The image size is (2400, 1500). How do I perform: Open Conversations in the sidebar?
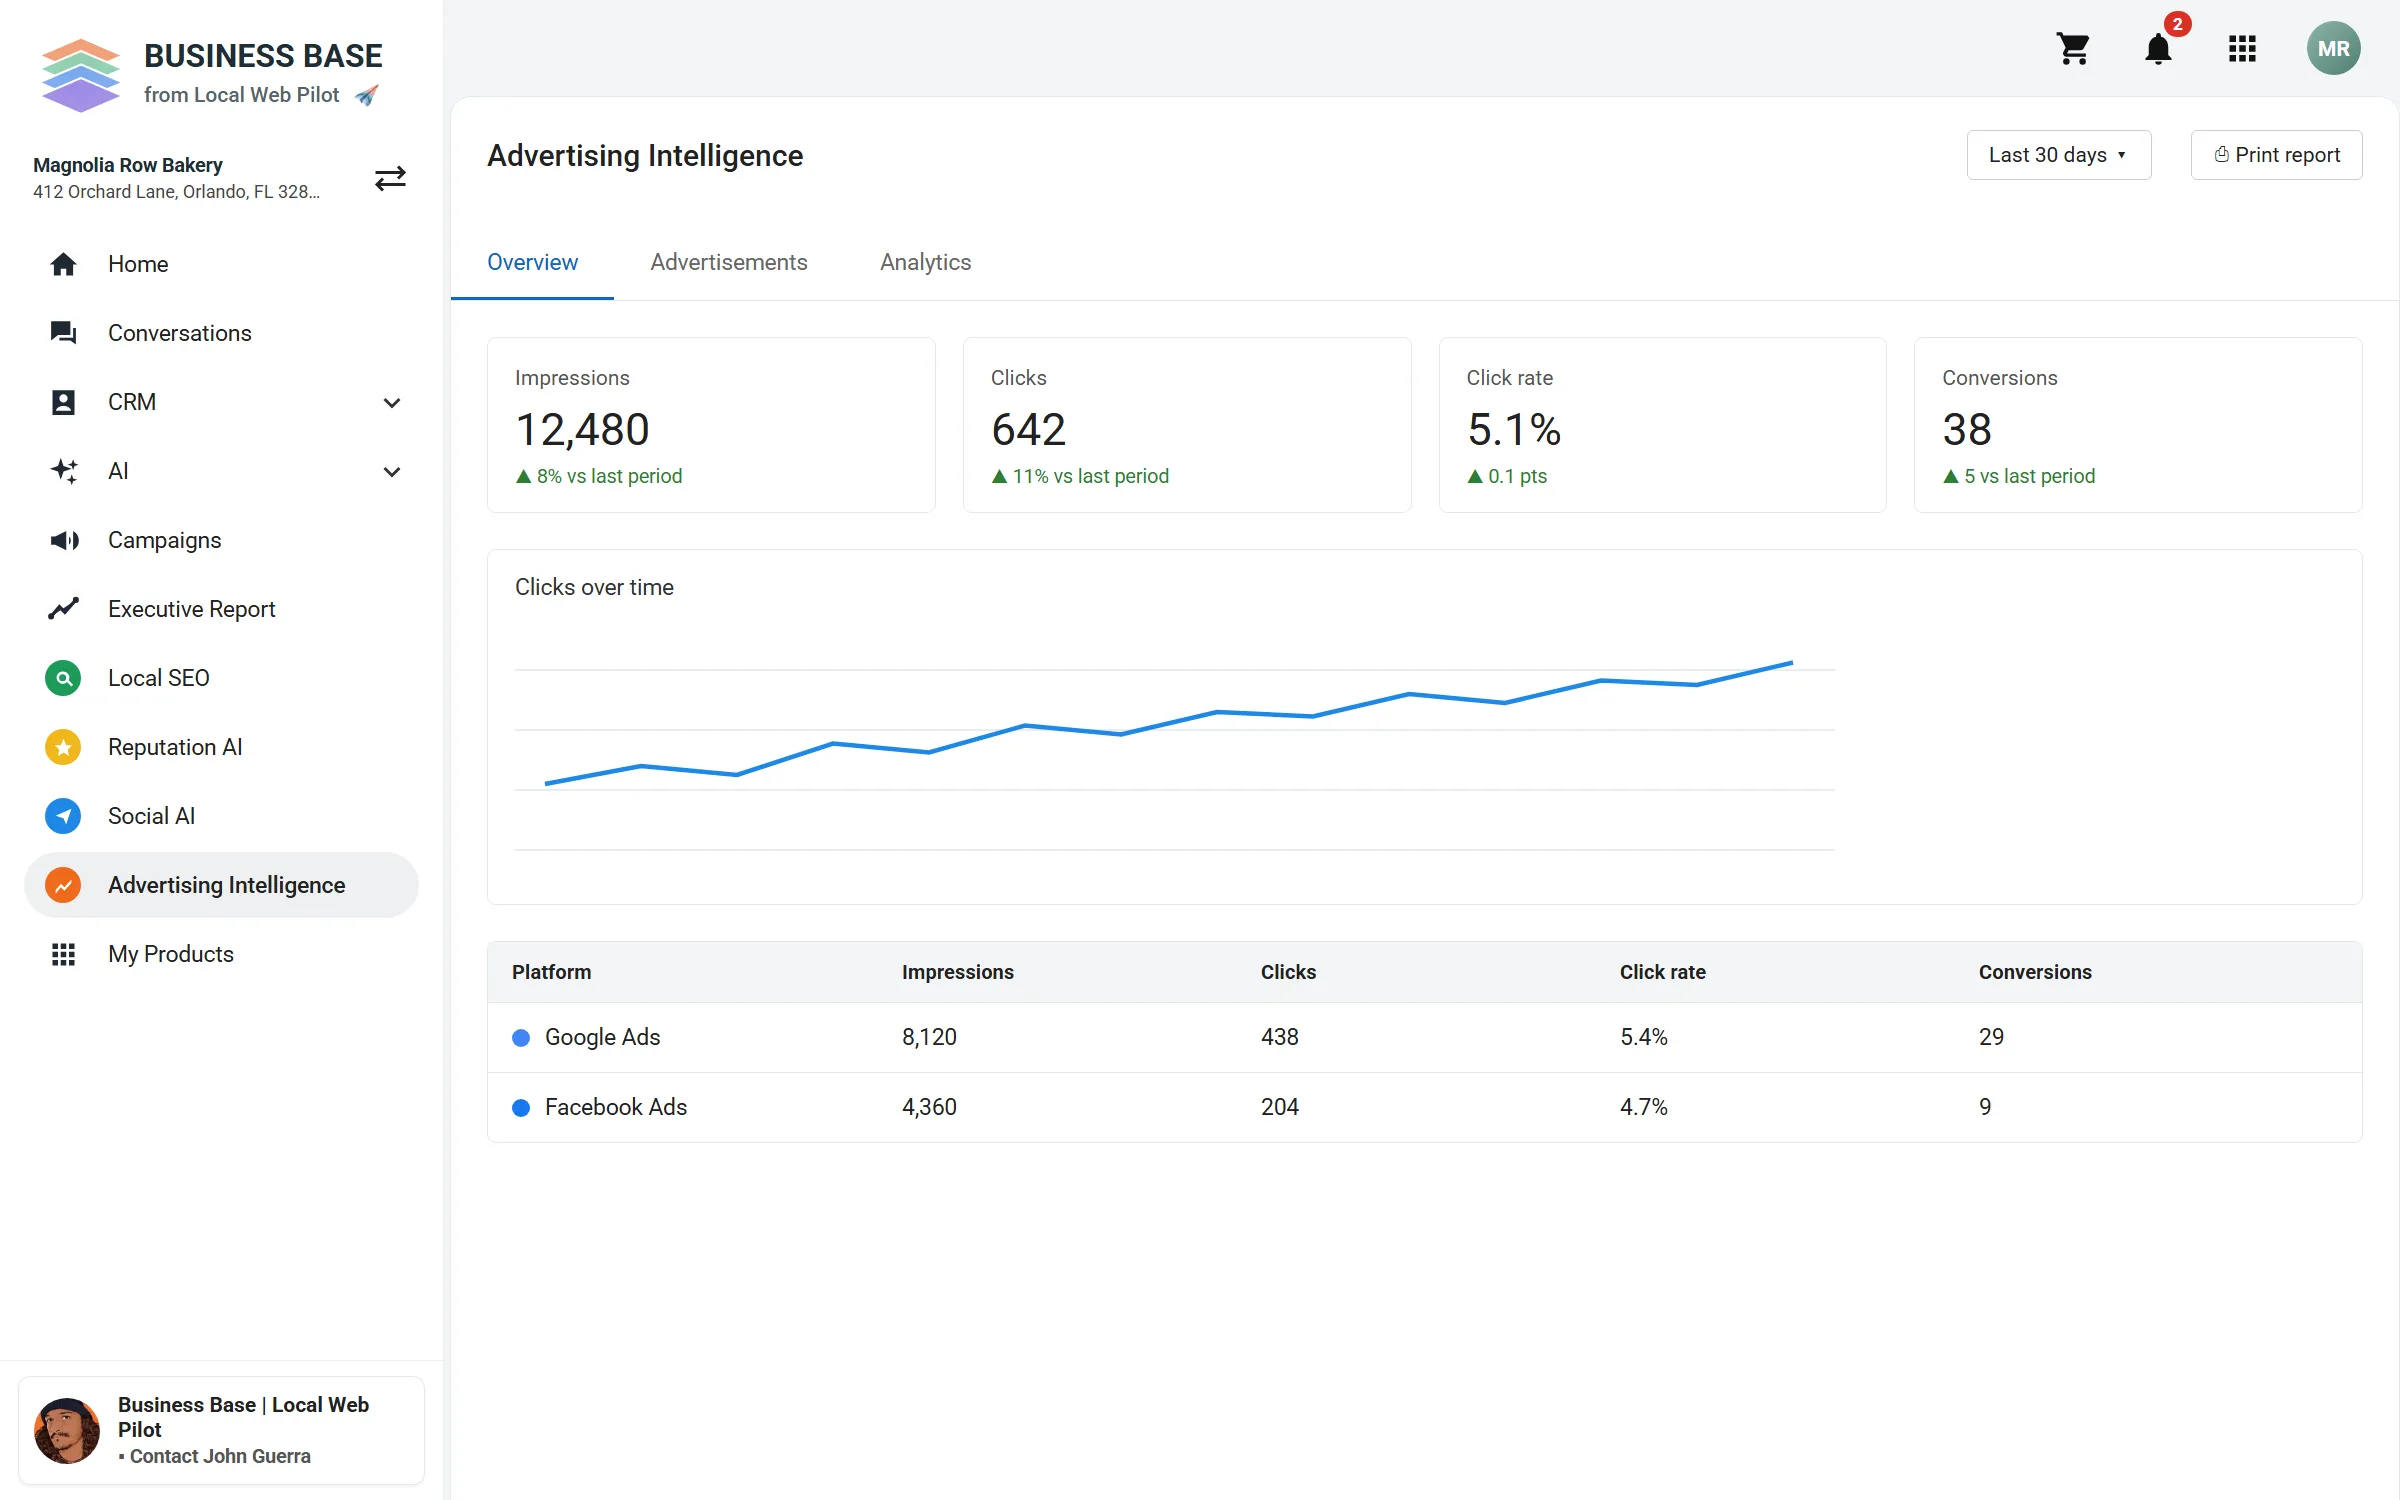[x=221, y=333]
